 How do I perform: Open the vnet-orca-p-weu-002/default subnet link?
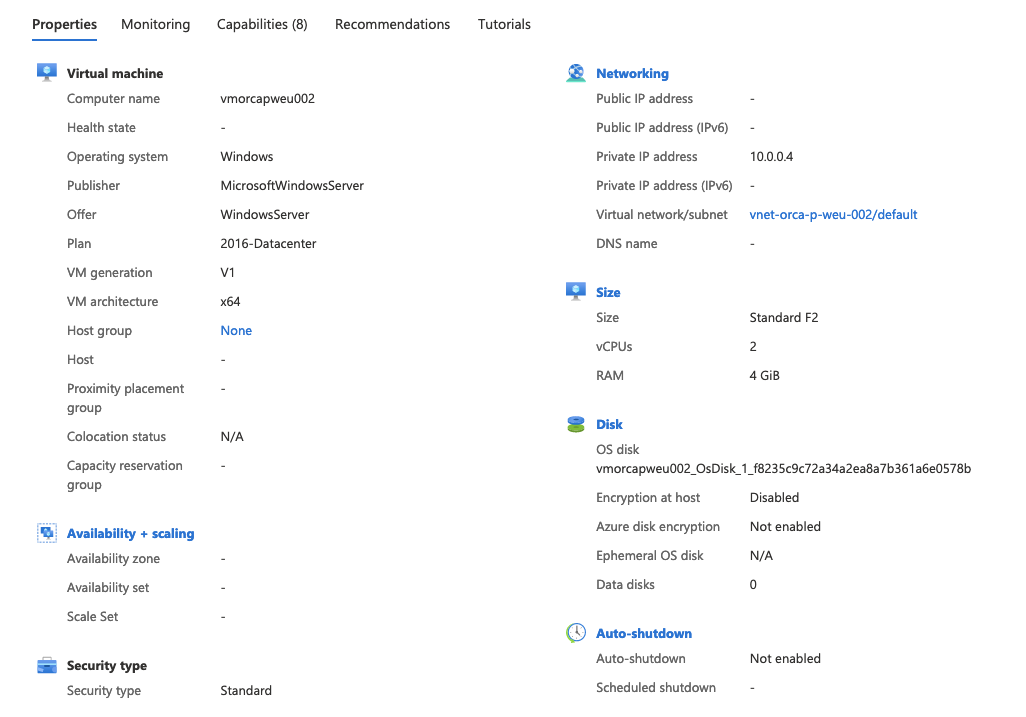point(833,214)
